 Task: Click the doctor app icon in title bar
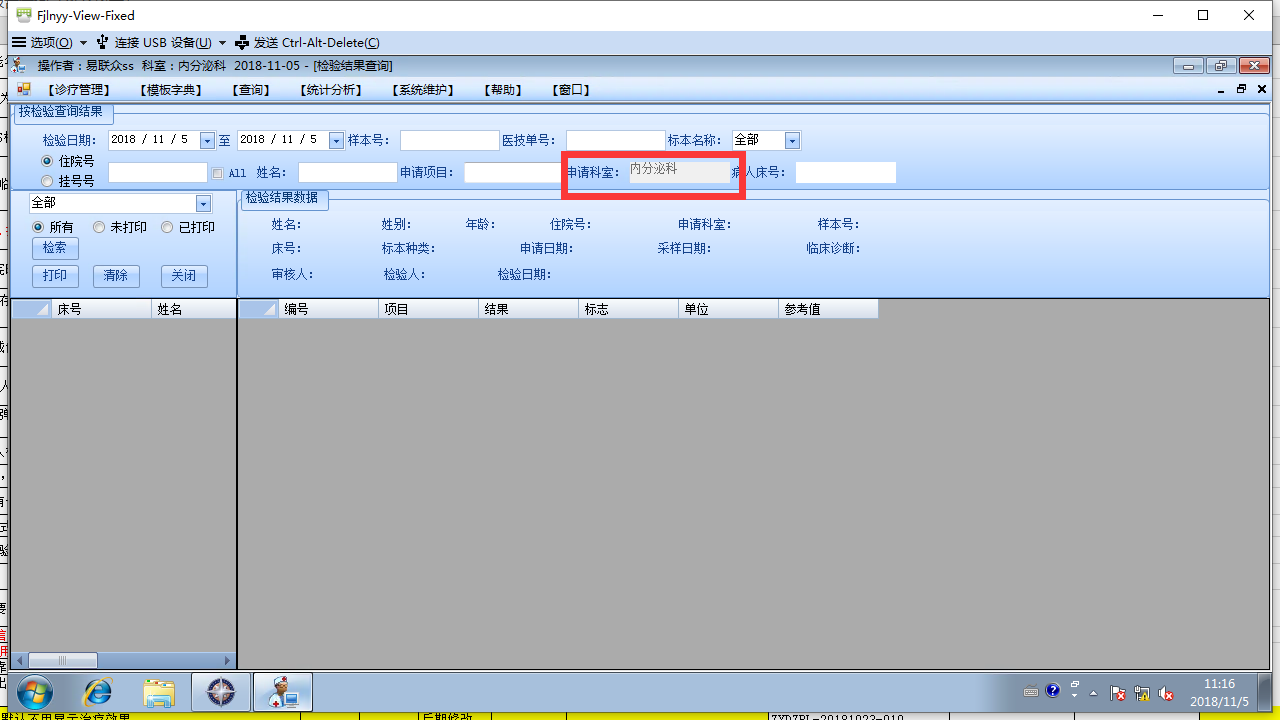[19, 65]
